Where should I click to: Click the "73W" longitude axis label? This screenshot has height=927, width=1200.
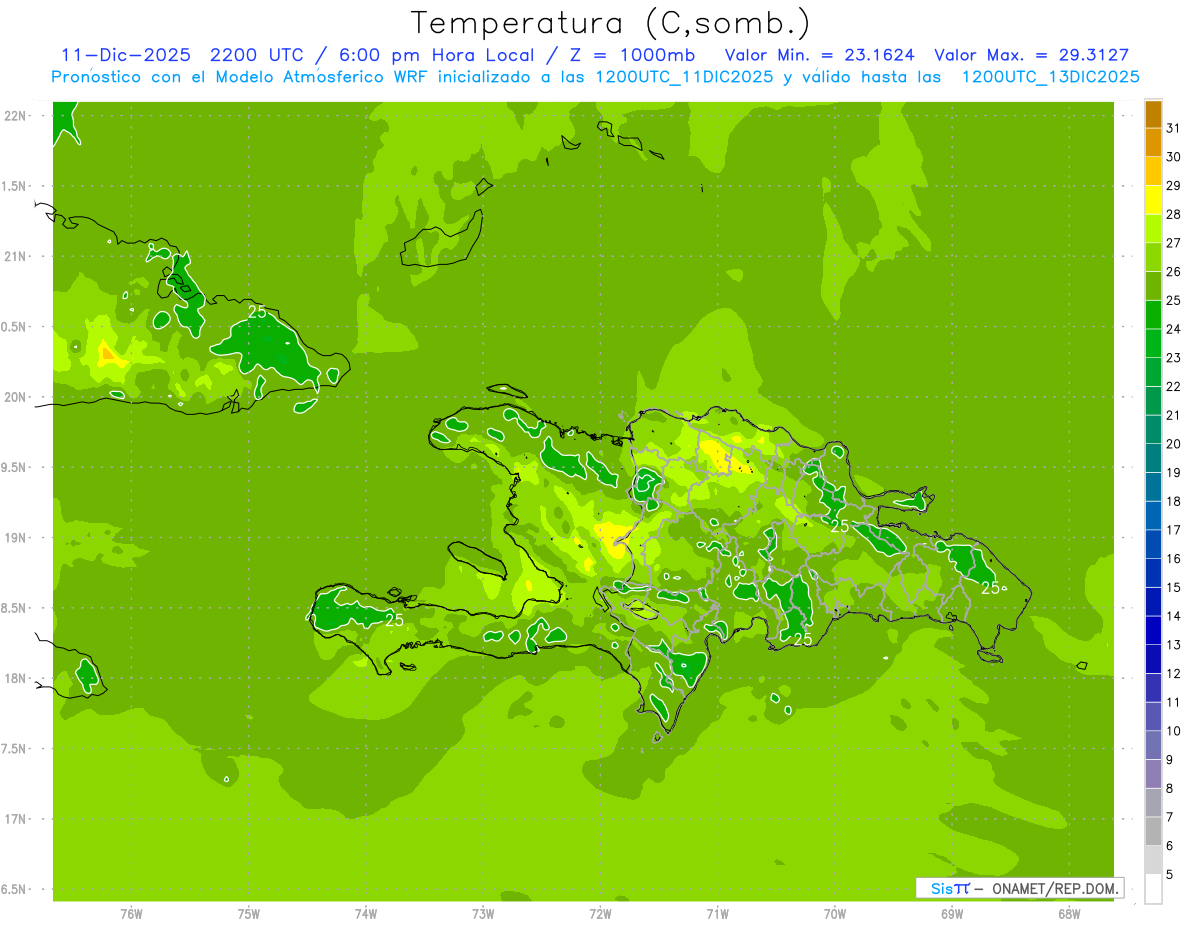483,913
